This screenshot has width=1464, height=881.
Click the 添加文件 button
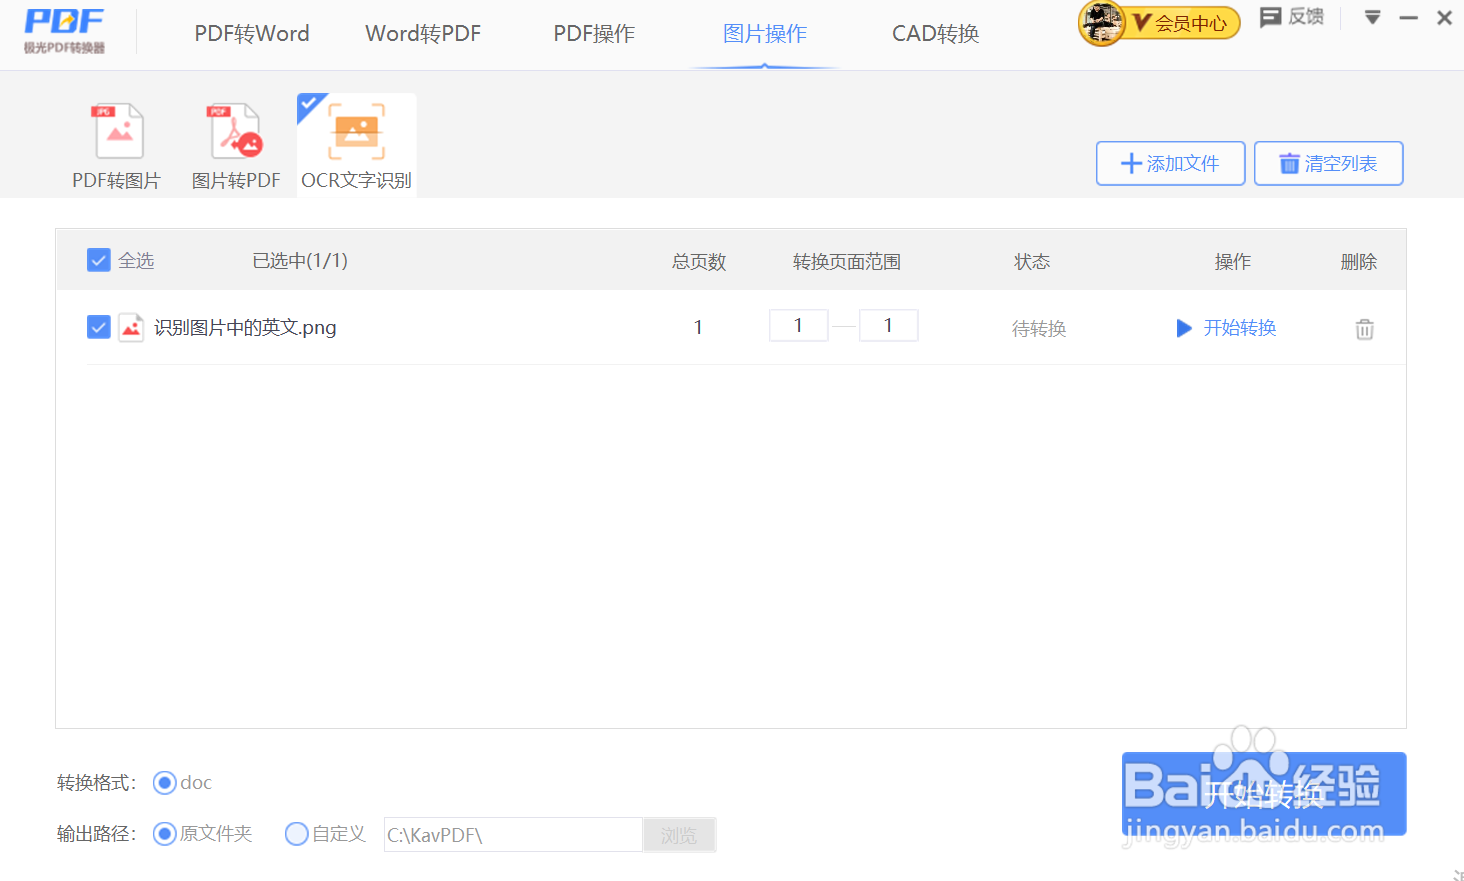(x=1171, y=163)
